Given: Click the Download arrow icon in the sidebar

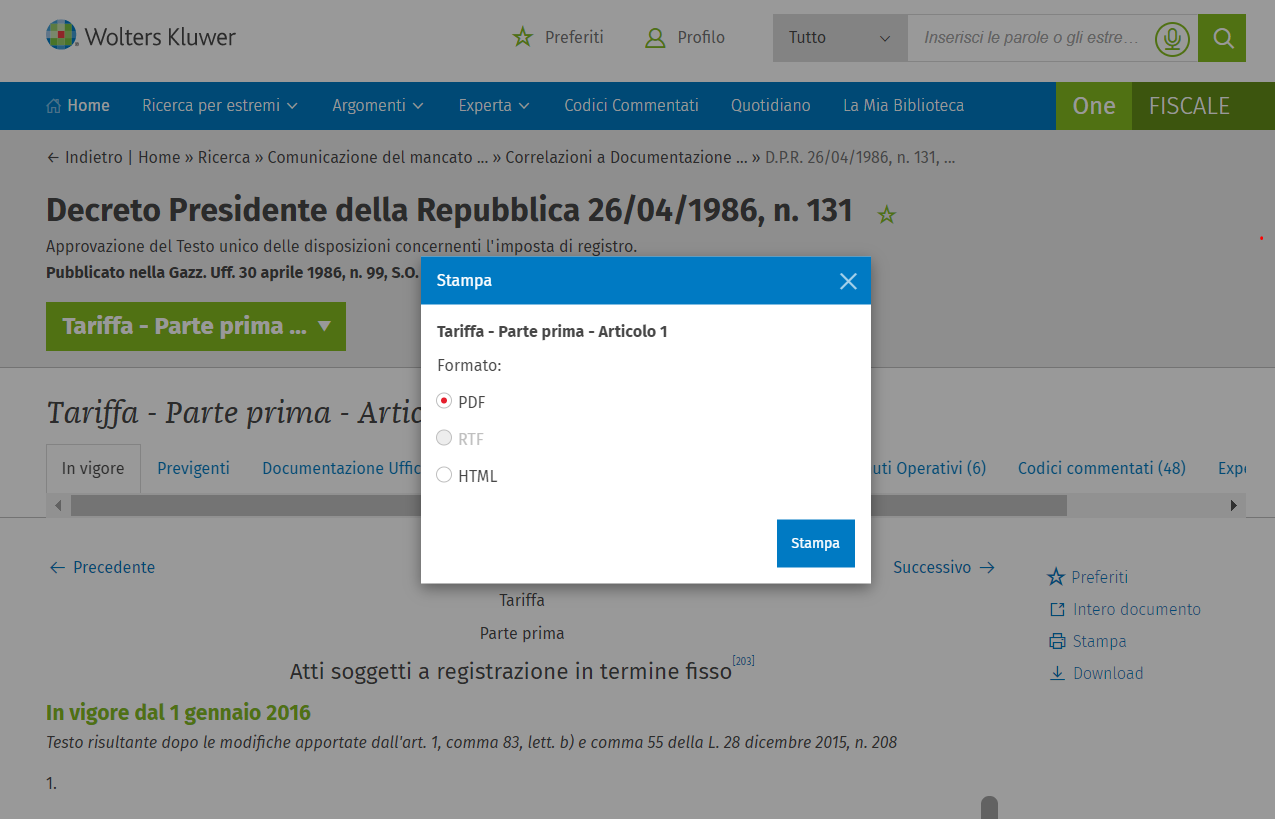Looking at the screenshot, I should click(1057, 674).
